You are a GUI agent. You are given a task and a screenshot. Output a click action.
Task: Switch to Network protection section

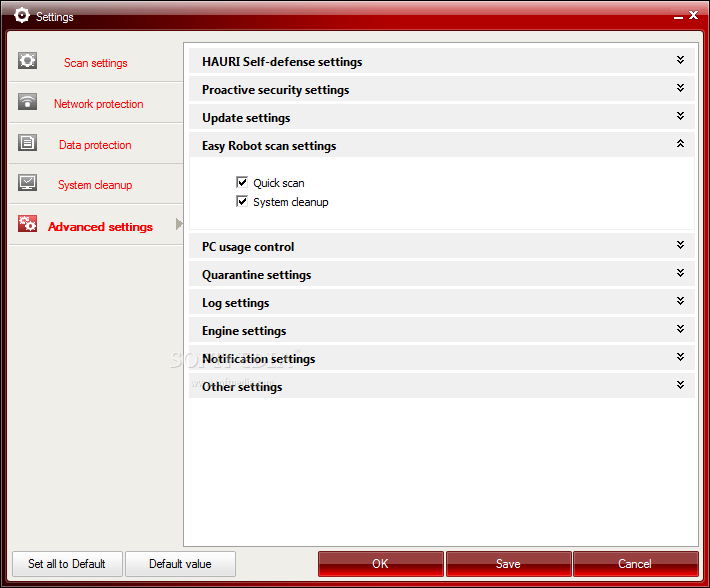tap(98, 104)
